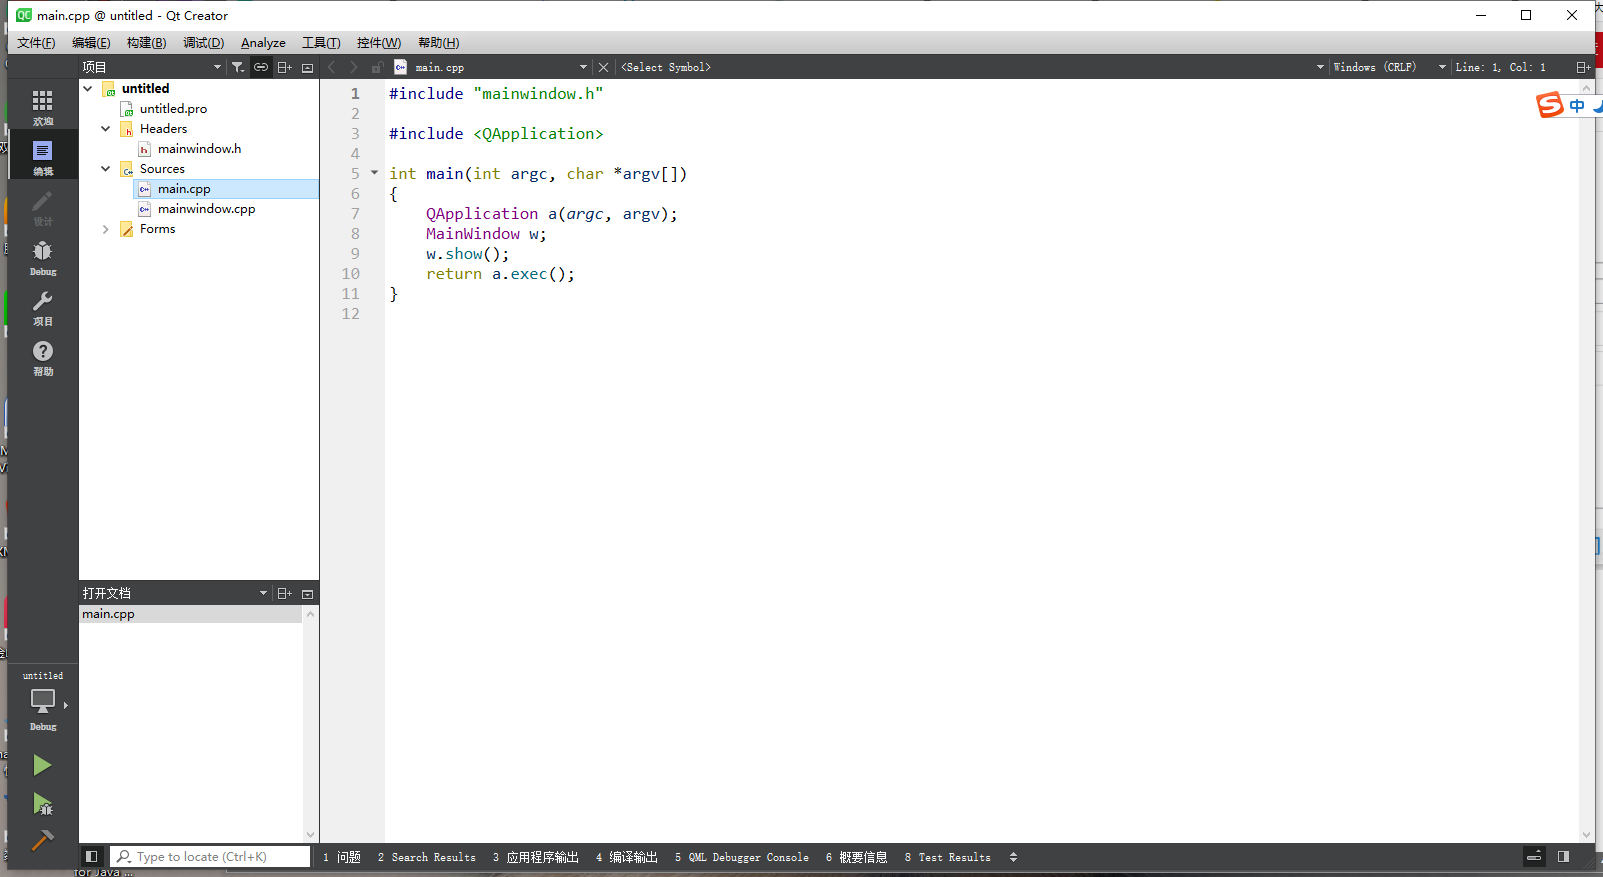Open the Analyze menu
This screenshot has width=1603, height=877.
(x=263, y=43)
